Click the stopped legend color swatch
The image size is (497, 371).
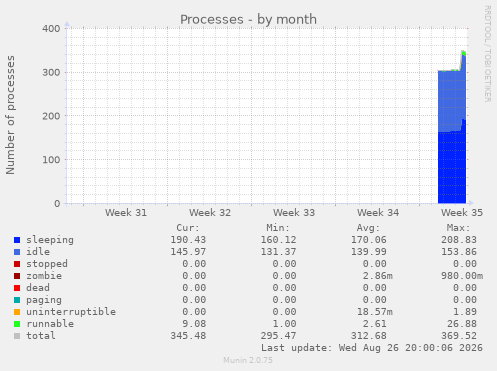pos(17,264)
